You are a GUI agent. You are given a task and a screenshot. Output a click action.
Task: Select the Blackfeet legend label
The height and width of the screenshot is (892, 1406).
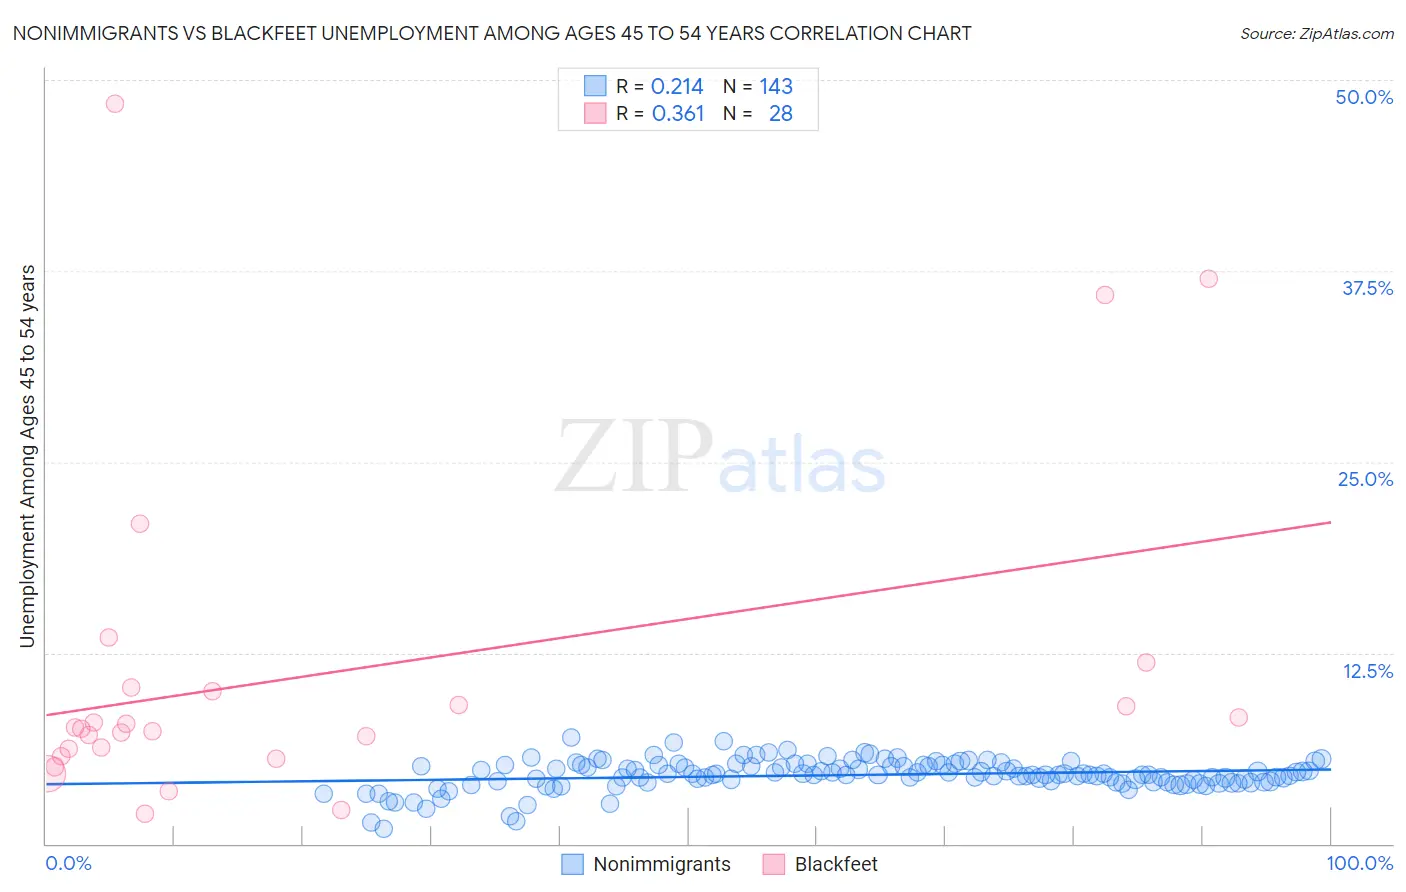836,864
